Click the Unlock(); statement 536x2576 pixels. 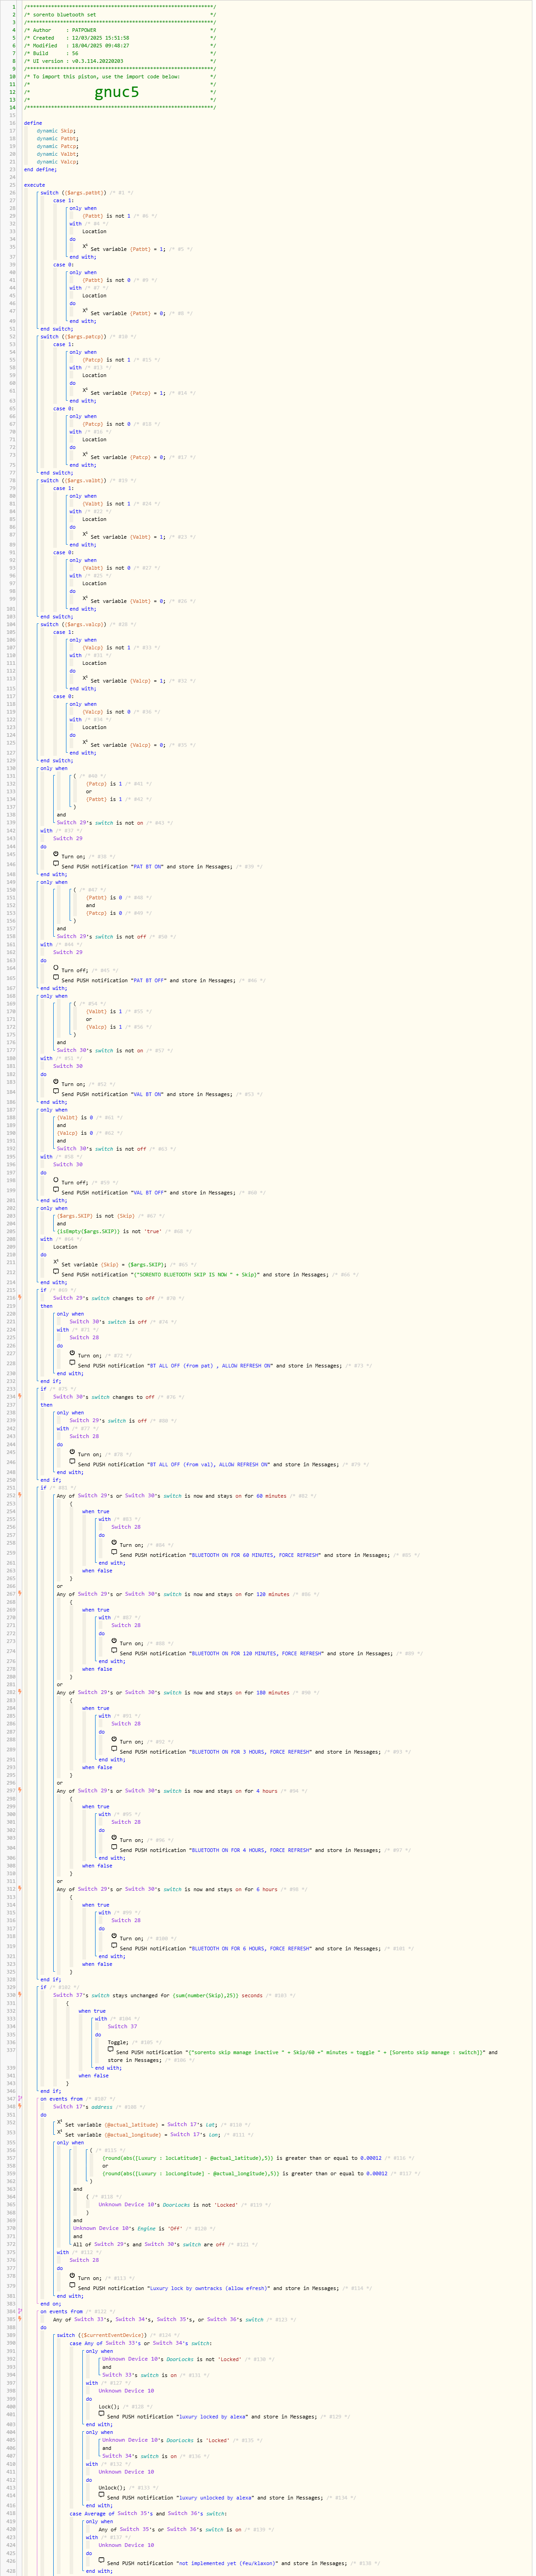point(112,2488)
